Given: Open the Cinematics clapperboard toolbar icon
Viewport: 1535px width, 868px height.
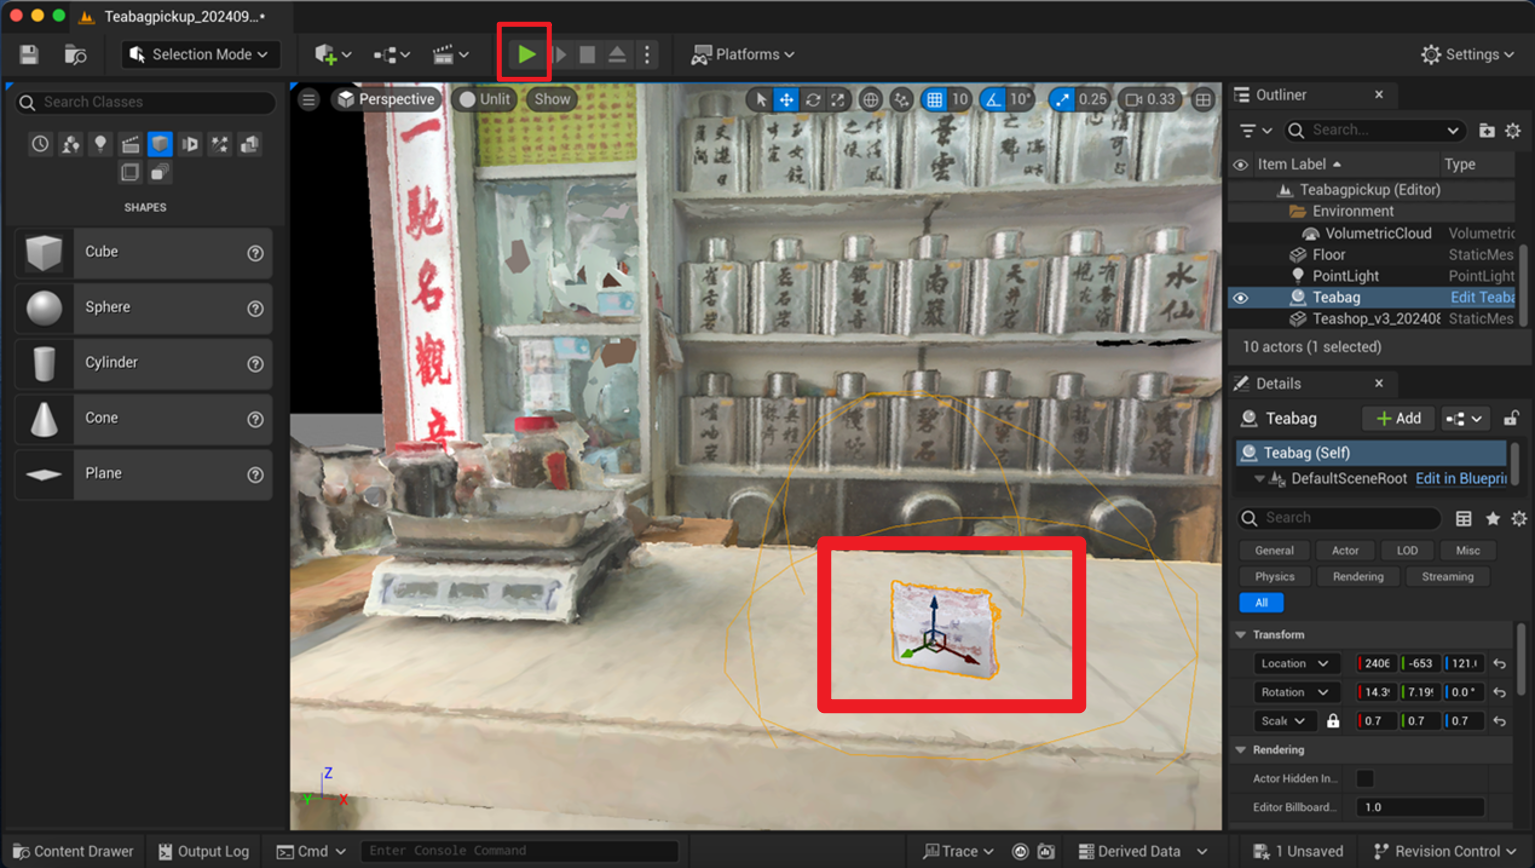Looking at the screenshot, I should click(443, 54).
